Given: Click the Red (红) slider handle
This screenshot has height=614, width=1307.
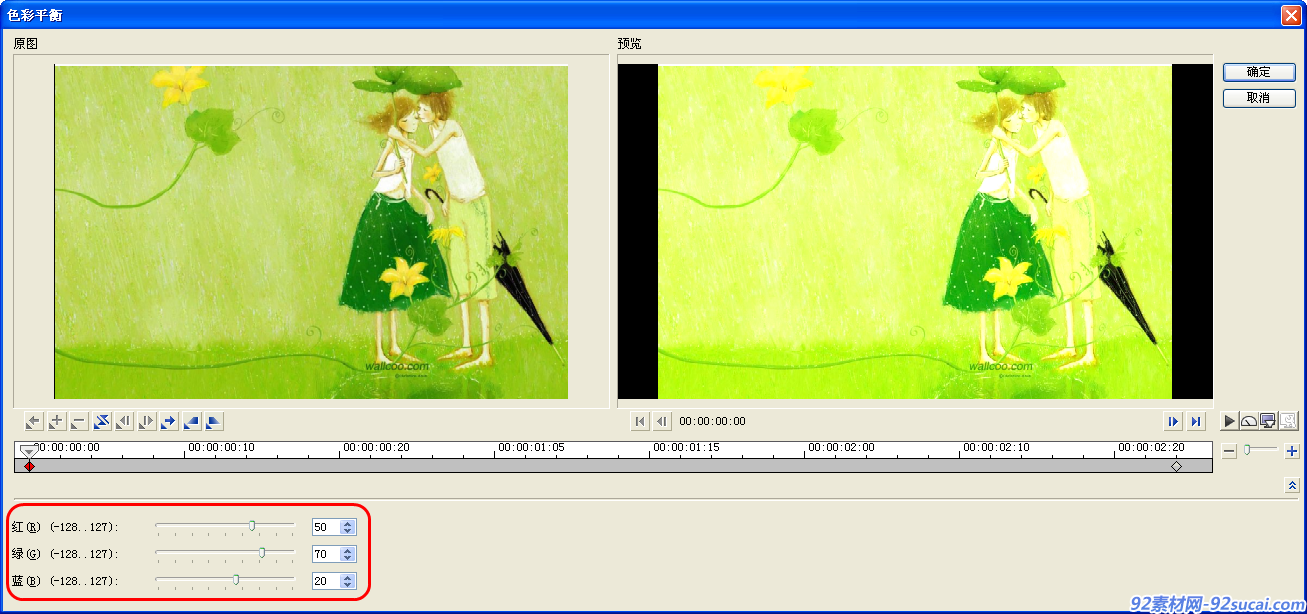Looking at the screenshot, I should point(252,525).
